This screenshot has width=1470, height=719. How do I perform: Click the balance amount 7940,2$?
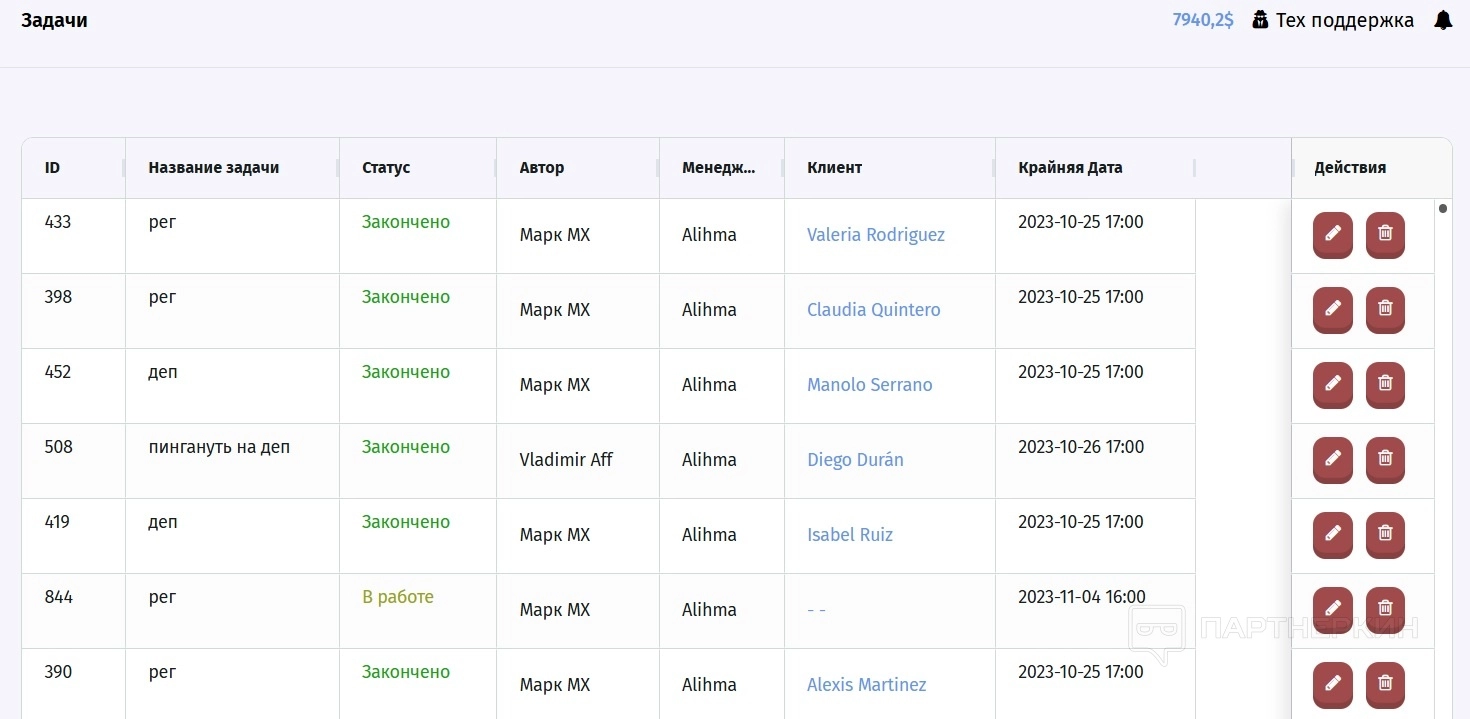pos(1203,20)
